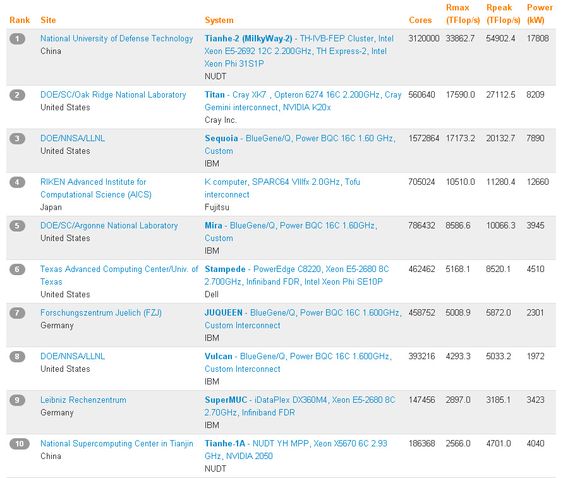
Task: Open Texas Advanced Computing Center site link
Action: pos(119,275)
